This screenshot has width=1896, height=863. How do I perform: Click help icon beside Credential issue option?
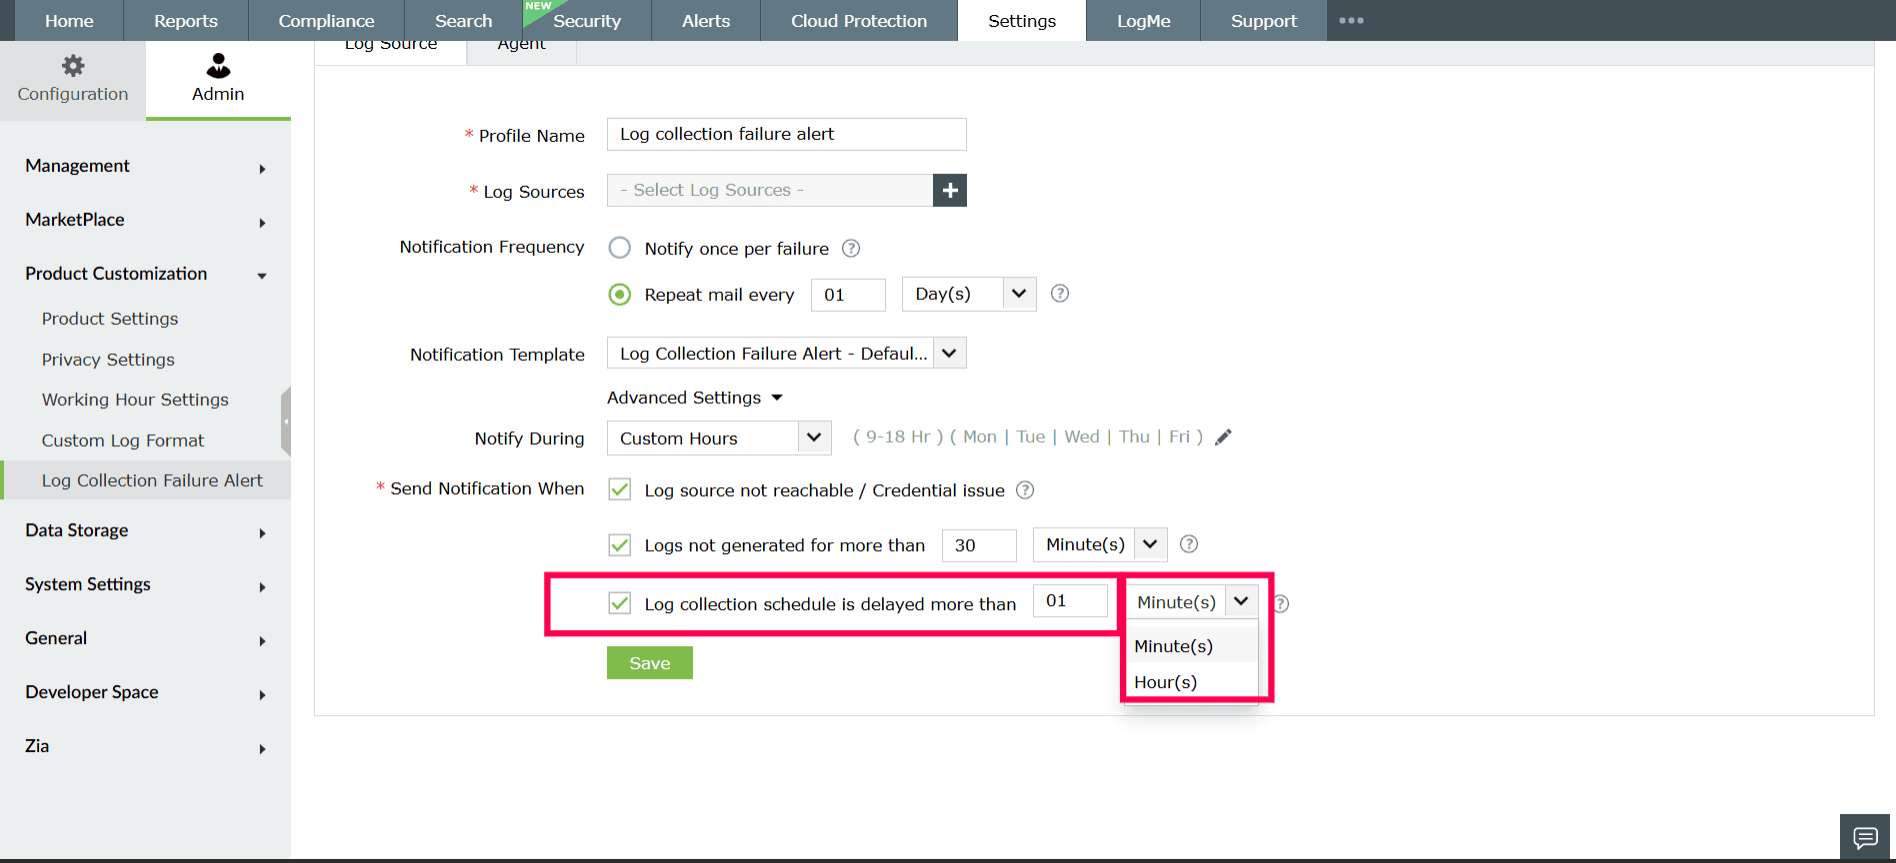tap(1025, 490)
